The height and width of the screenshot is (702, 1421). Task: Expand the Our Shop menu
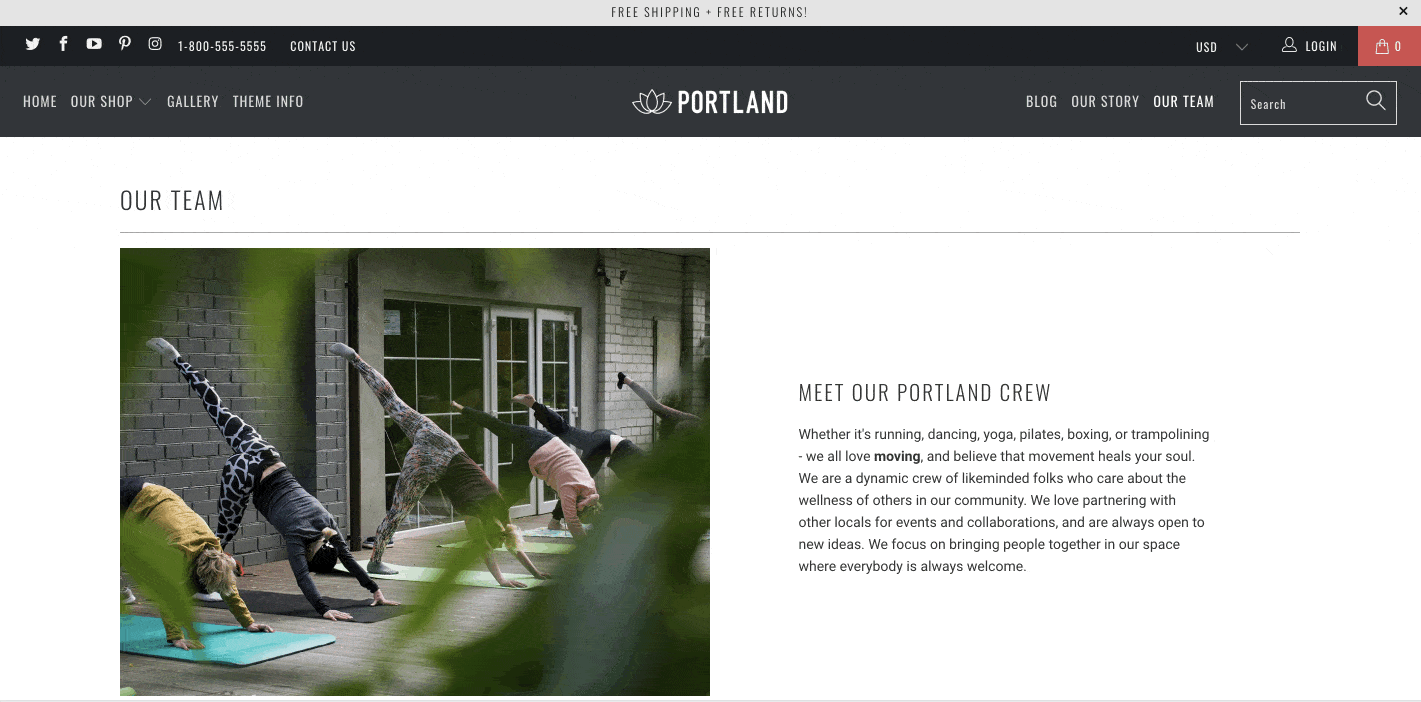(x=111, y=101)
